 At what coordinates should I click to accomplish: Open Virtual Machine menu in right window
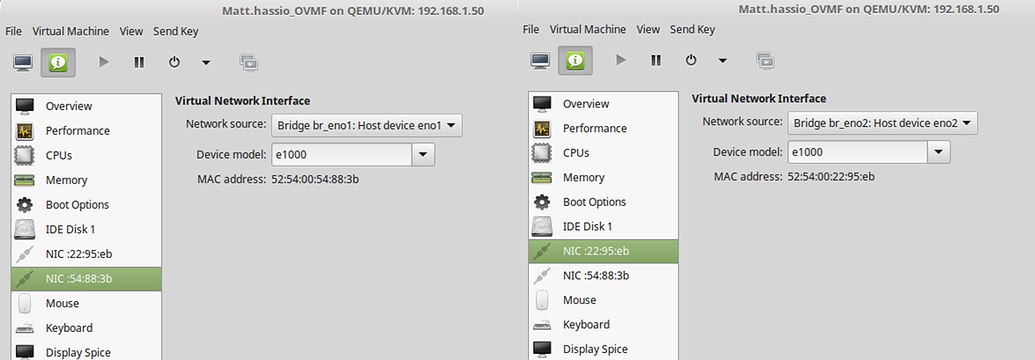[587, 29]
